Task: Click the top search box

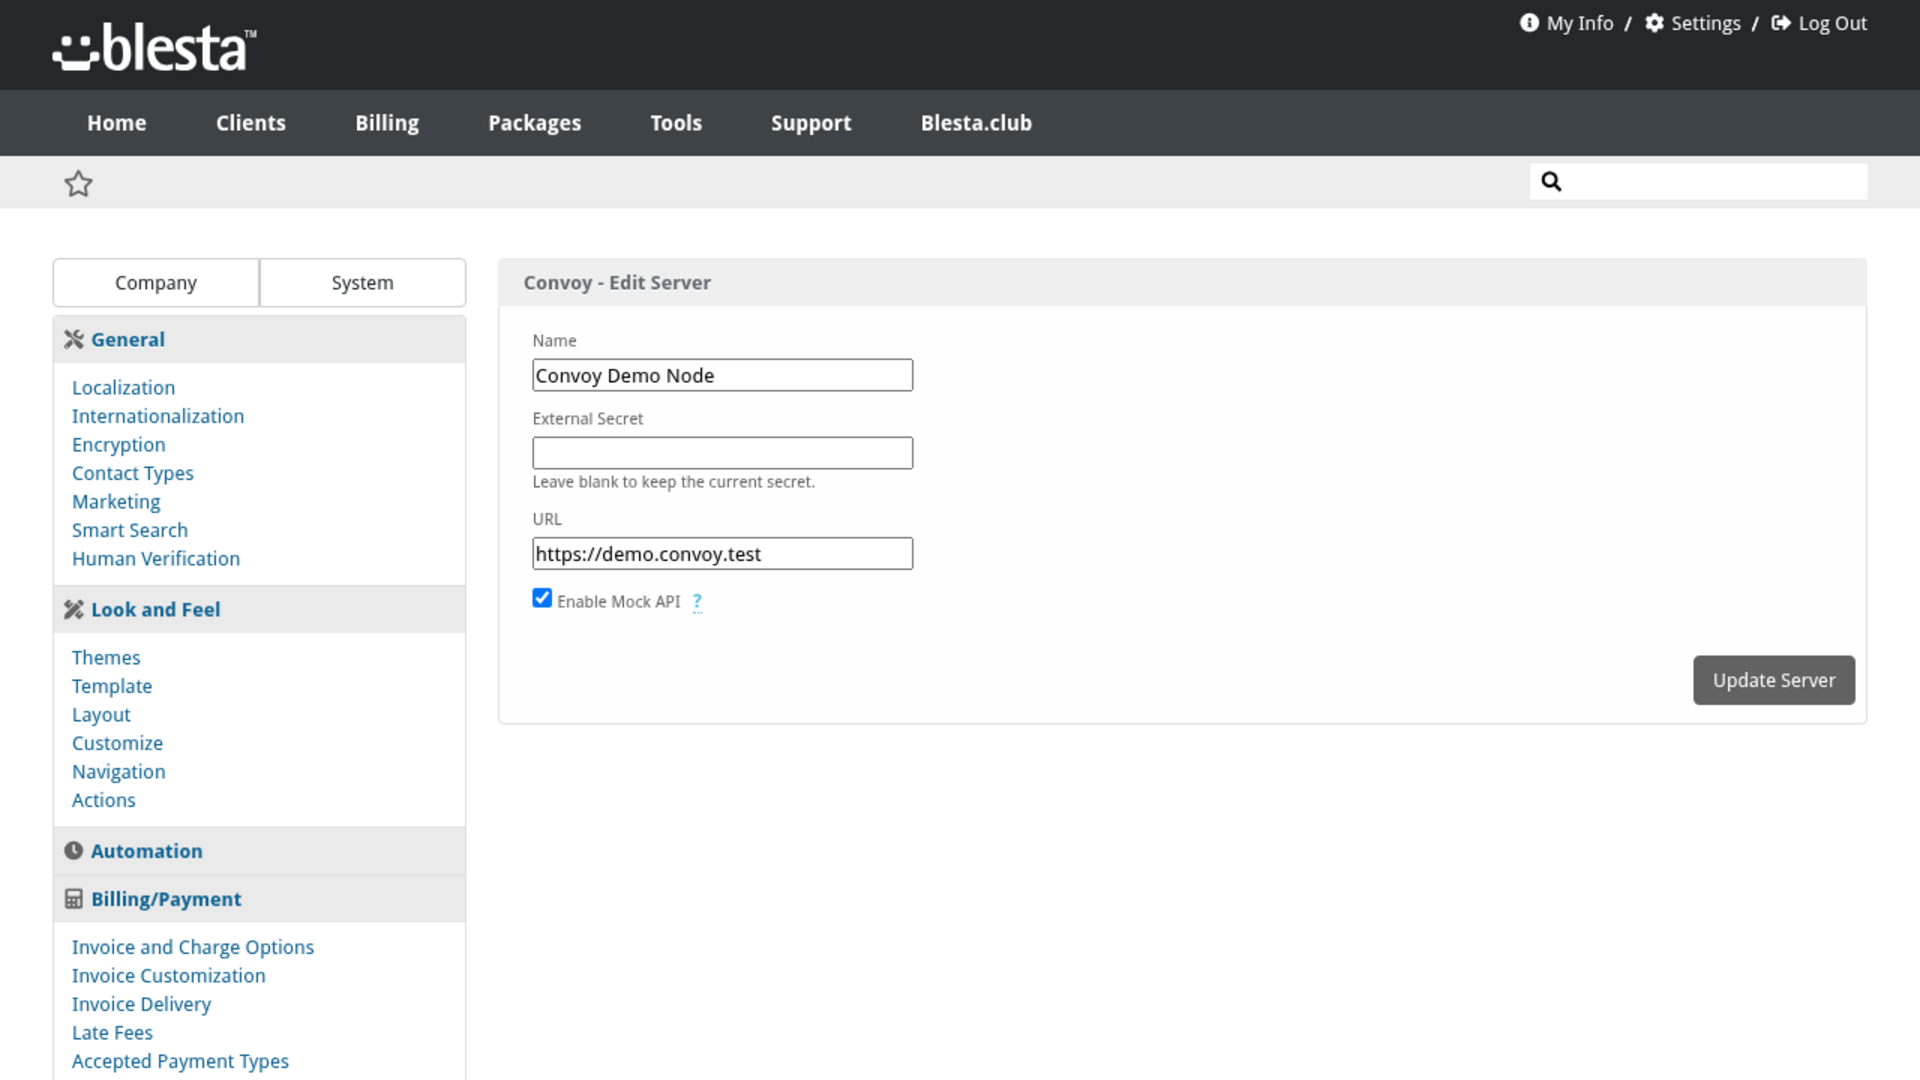Action: [x=1698, y=181]
